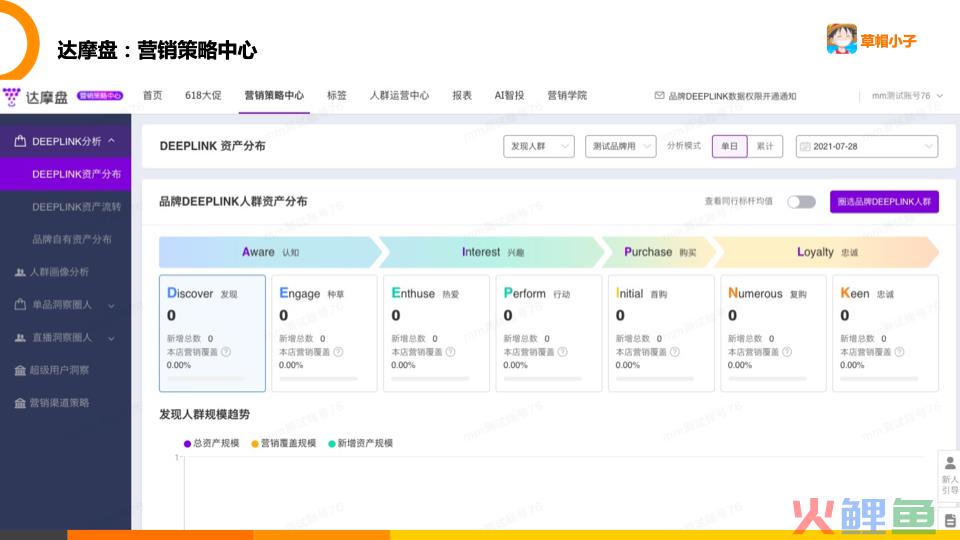Click the DEEPLINK分析 bag icon
The height and width of the screenshot is (540, 960).
point(20,141)
